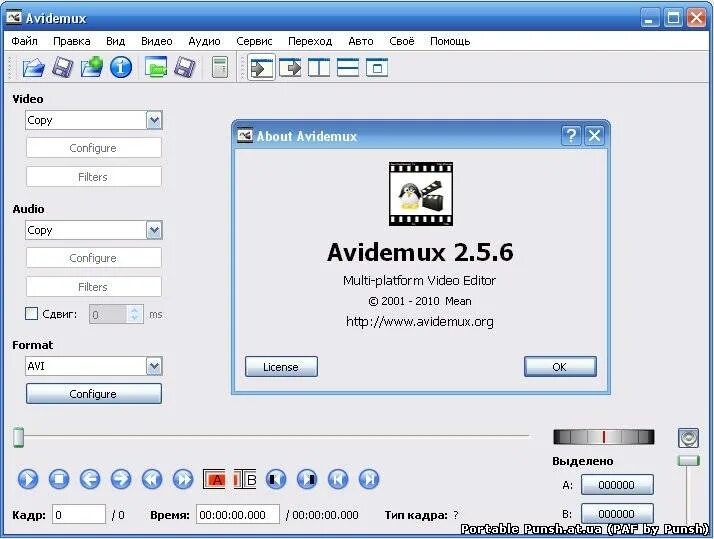Open video information blue info icon
714x539 pixels.
click(121, 67)
